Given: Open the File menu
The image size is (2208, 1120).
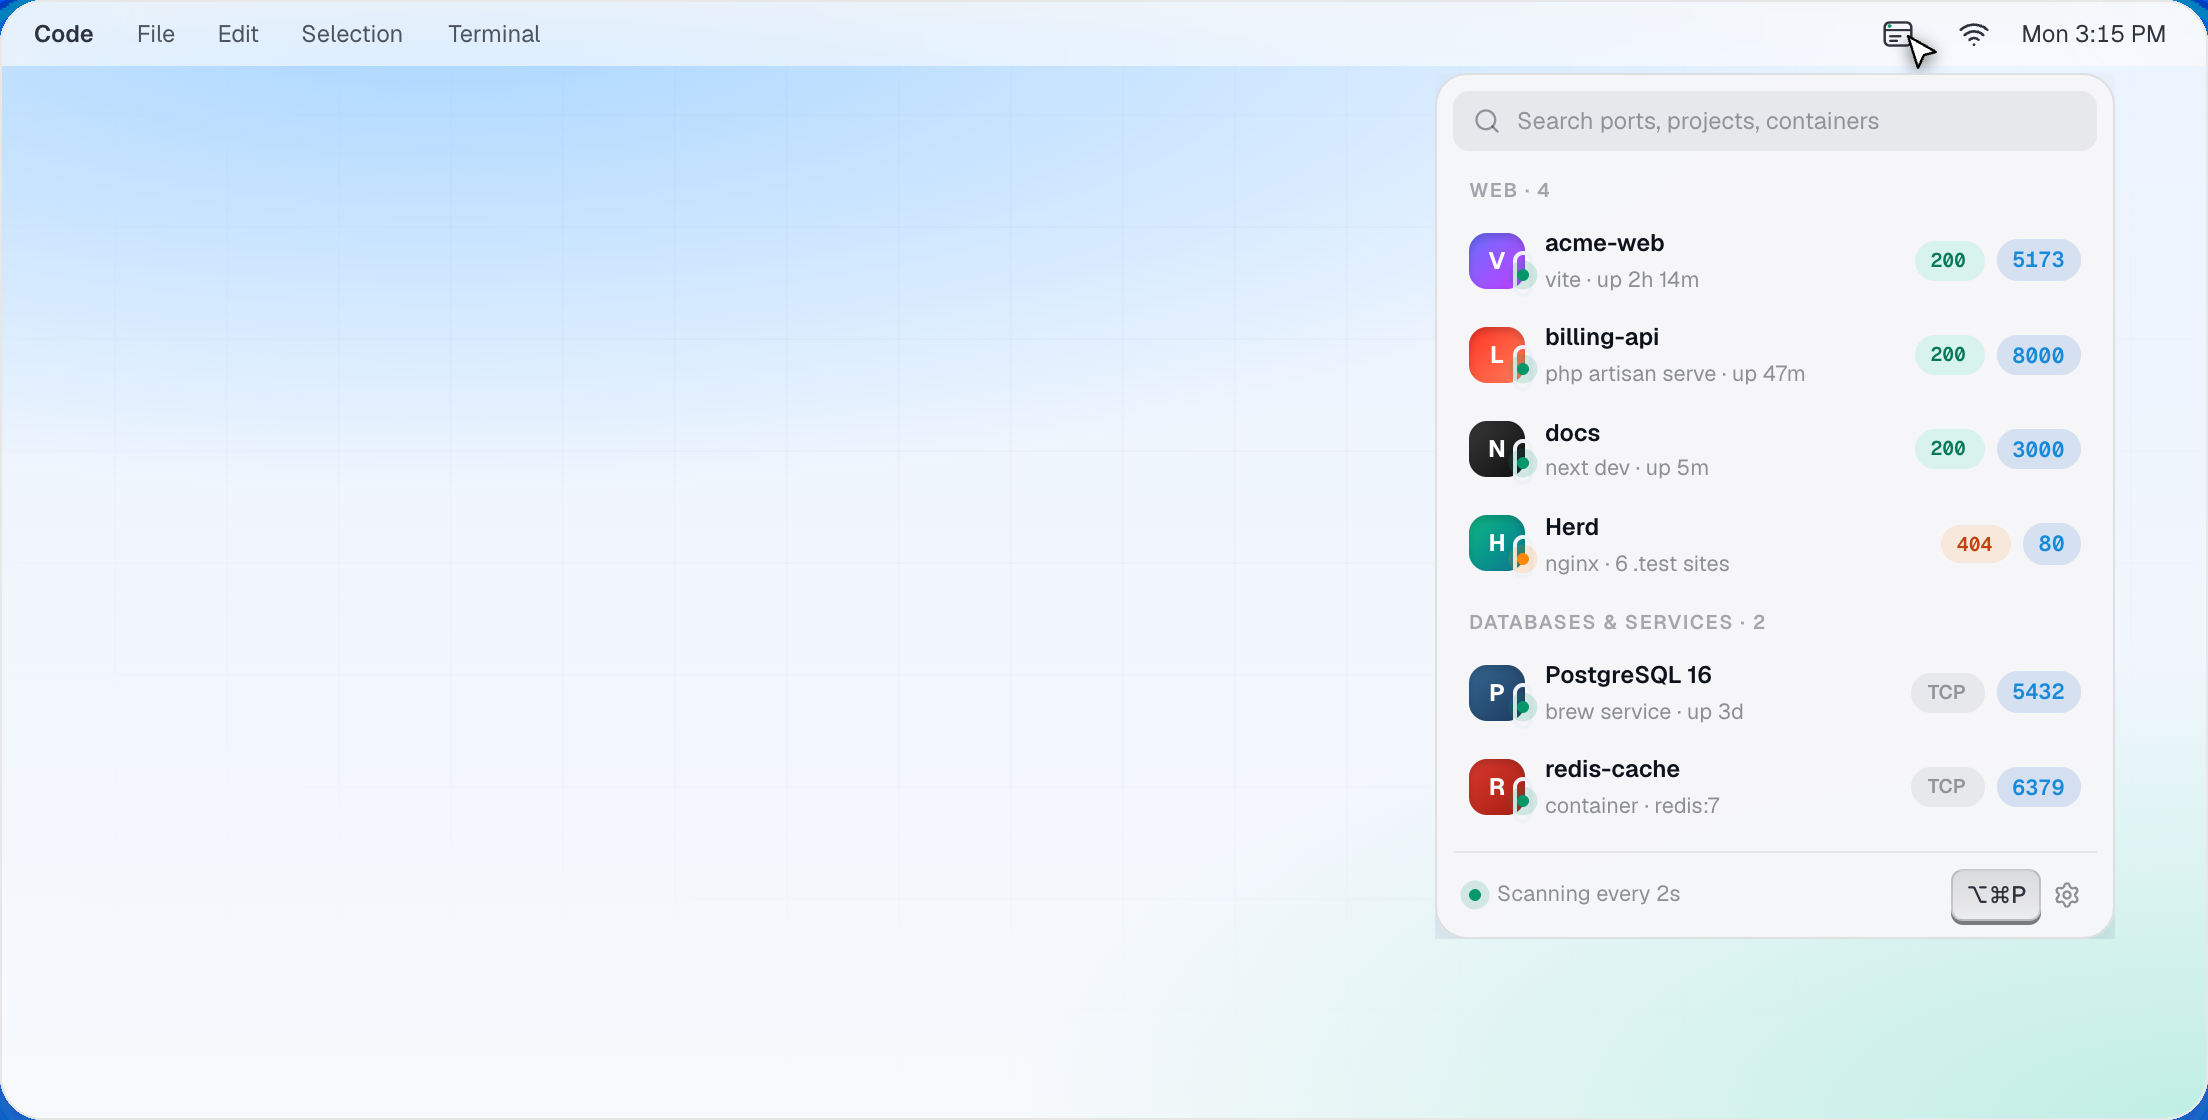Looking at the screenshot, I should coord(156,34).
